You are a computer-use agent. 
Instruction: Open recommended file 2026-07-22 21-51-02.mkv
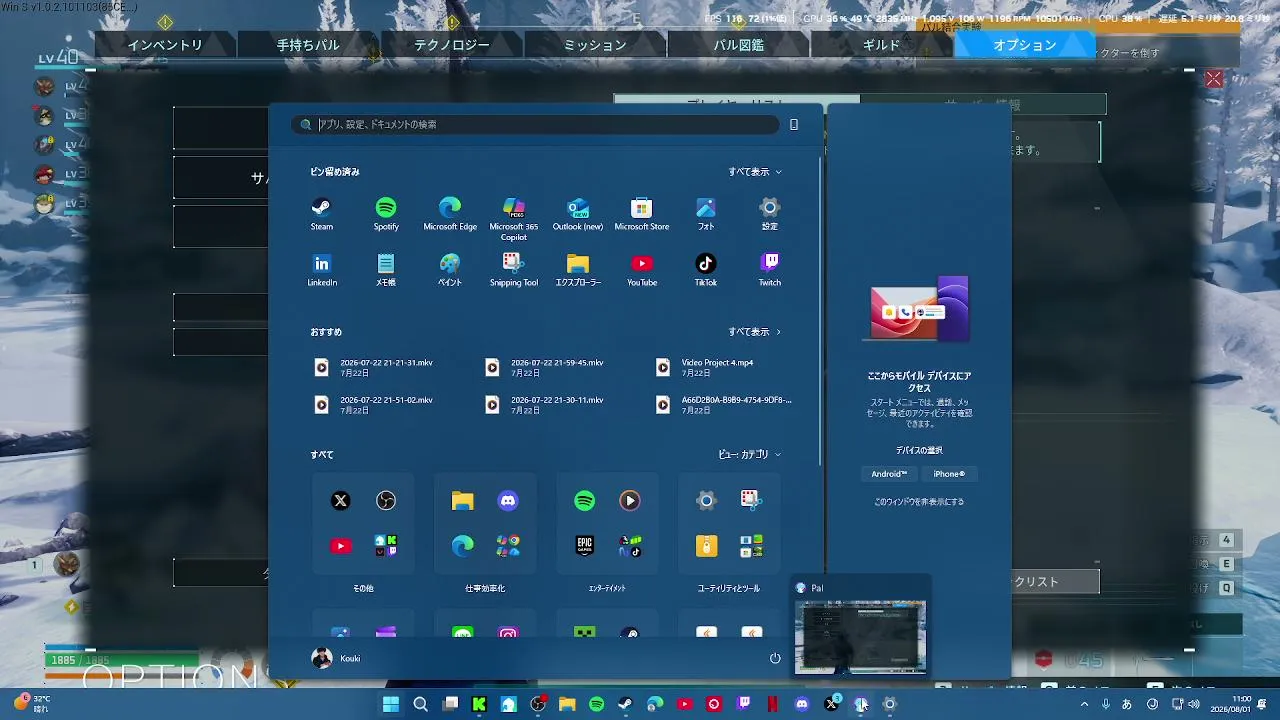[375, 404]
